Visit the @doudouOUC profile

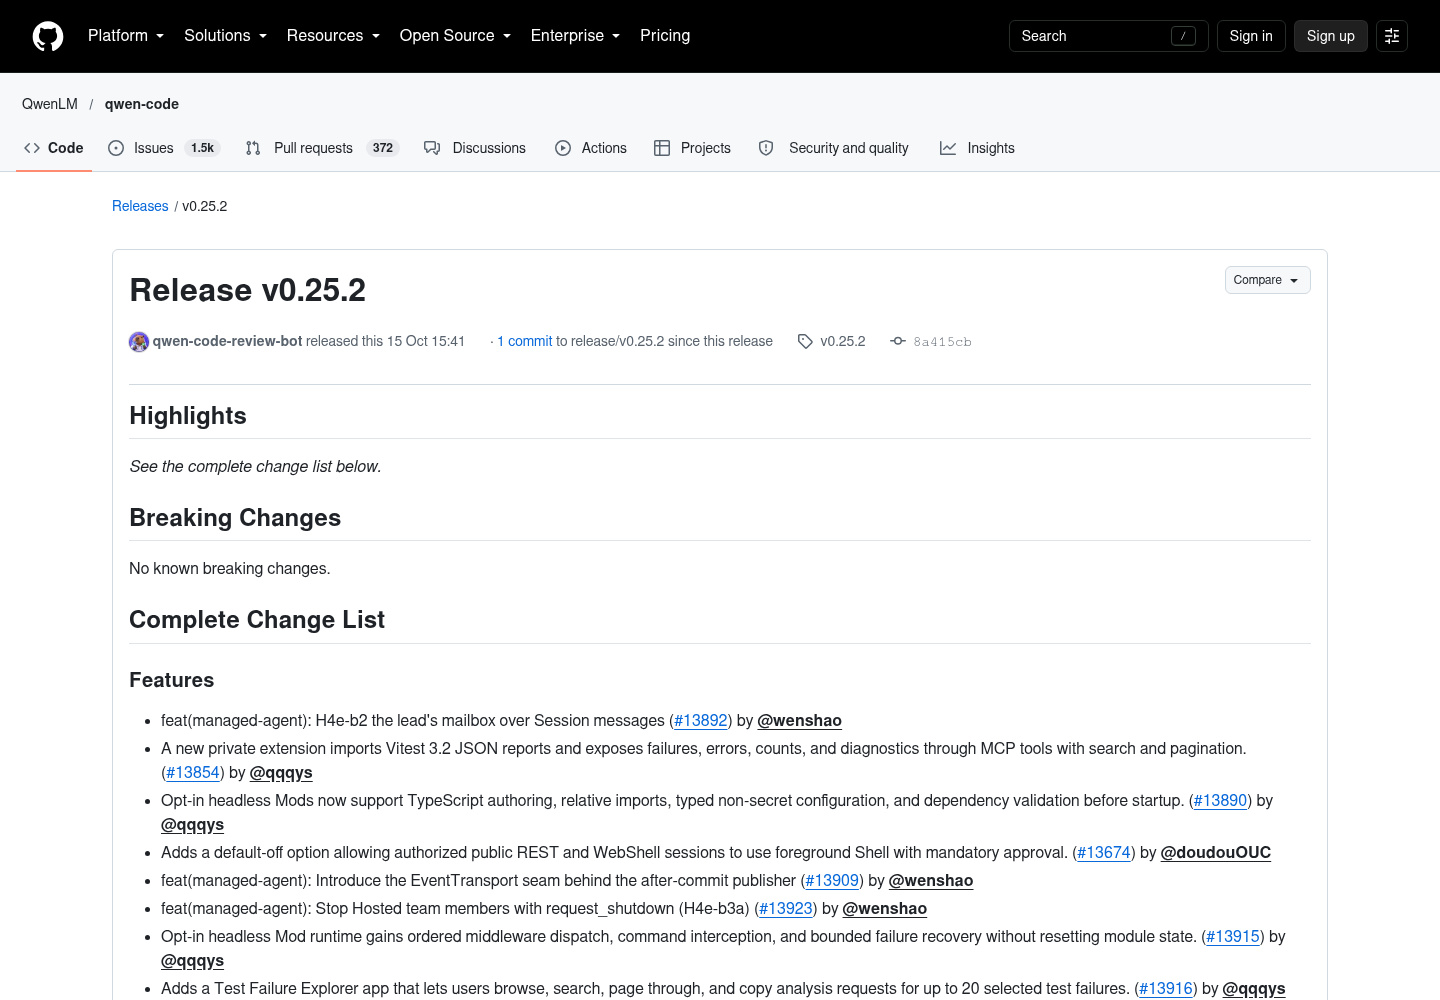click(1216, 852)
